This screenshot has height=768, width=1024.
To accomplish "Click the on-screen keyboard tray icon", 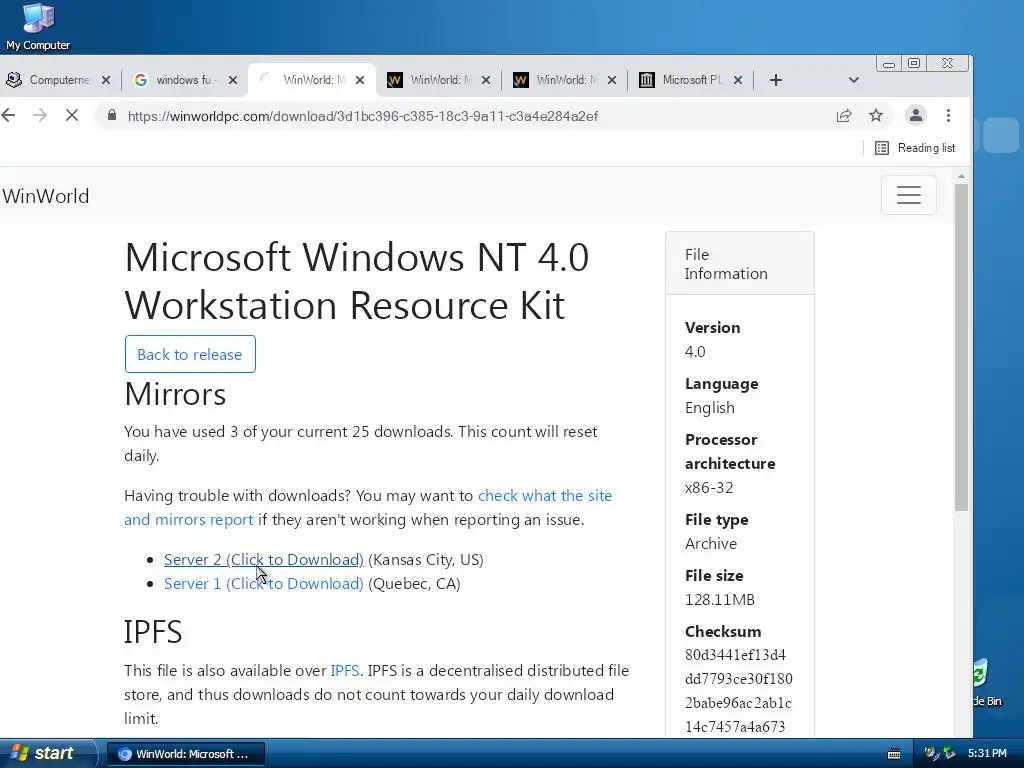I will coord(894,754).
